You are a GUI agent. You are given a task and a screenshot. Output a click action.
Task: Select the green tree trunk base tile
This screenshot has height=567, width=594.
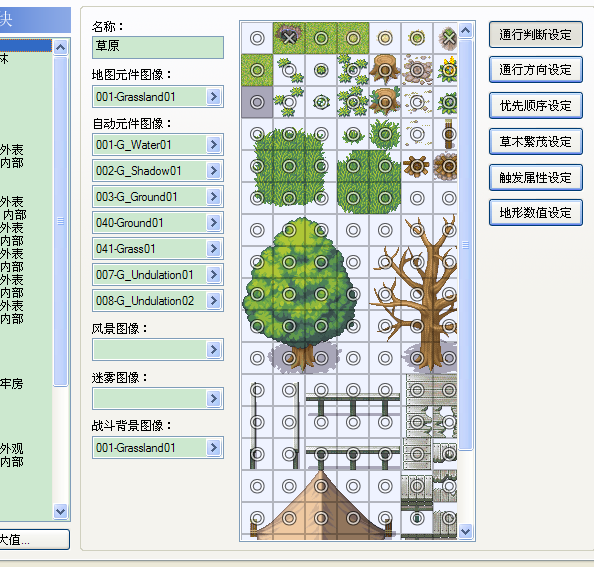tap(289, 358)
